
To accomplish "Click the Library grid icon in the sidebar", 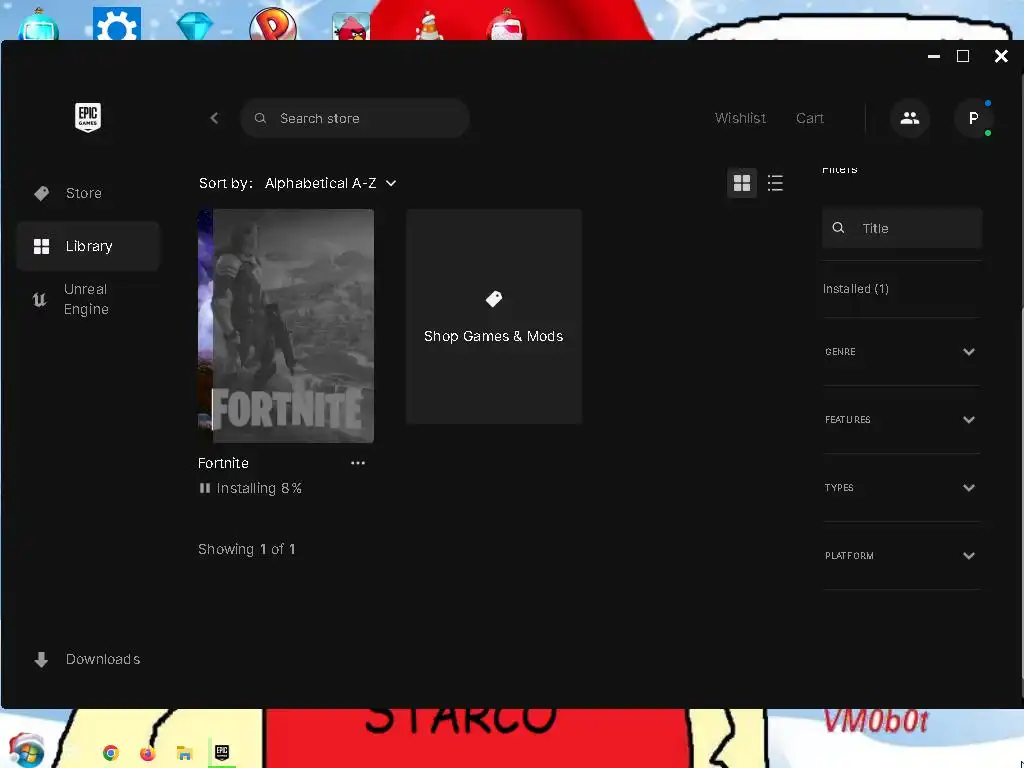I will click(x=41, y=246).
